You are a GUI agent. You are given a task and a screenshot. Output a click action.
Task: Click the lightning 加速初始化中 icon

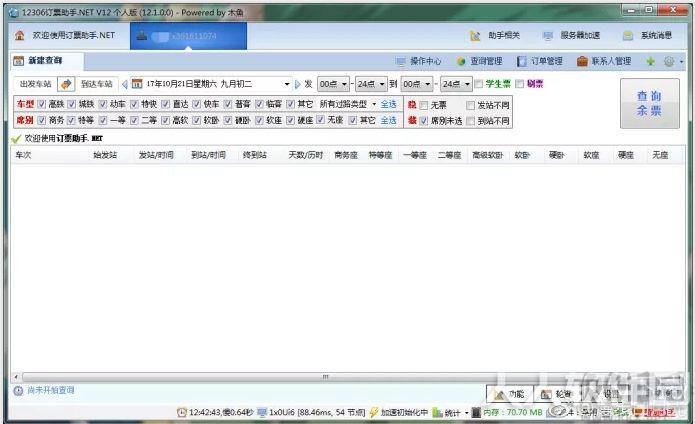(374, 412)
